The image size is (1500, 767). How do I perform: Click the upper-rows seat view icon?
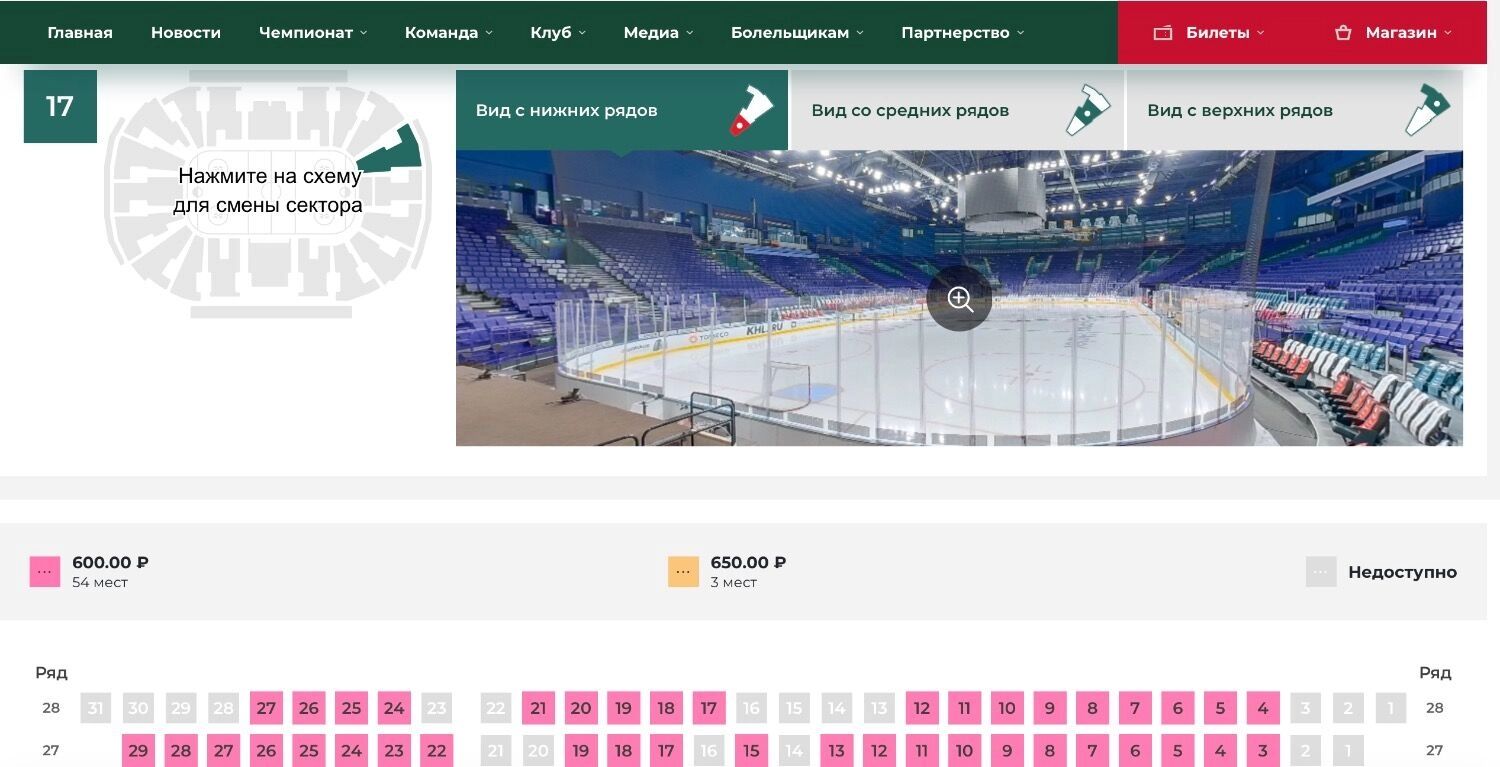tap(1427, 110)
